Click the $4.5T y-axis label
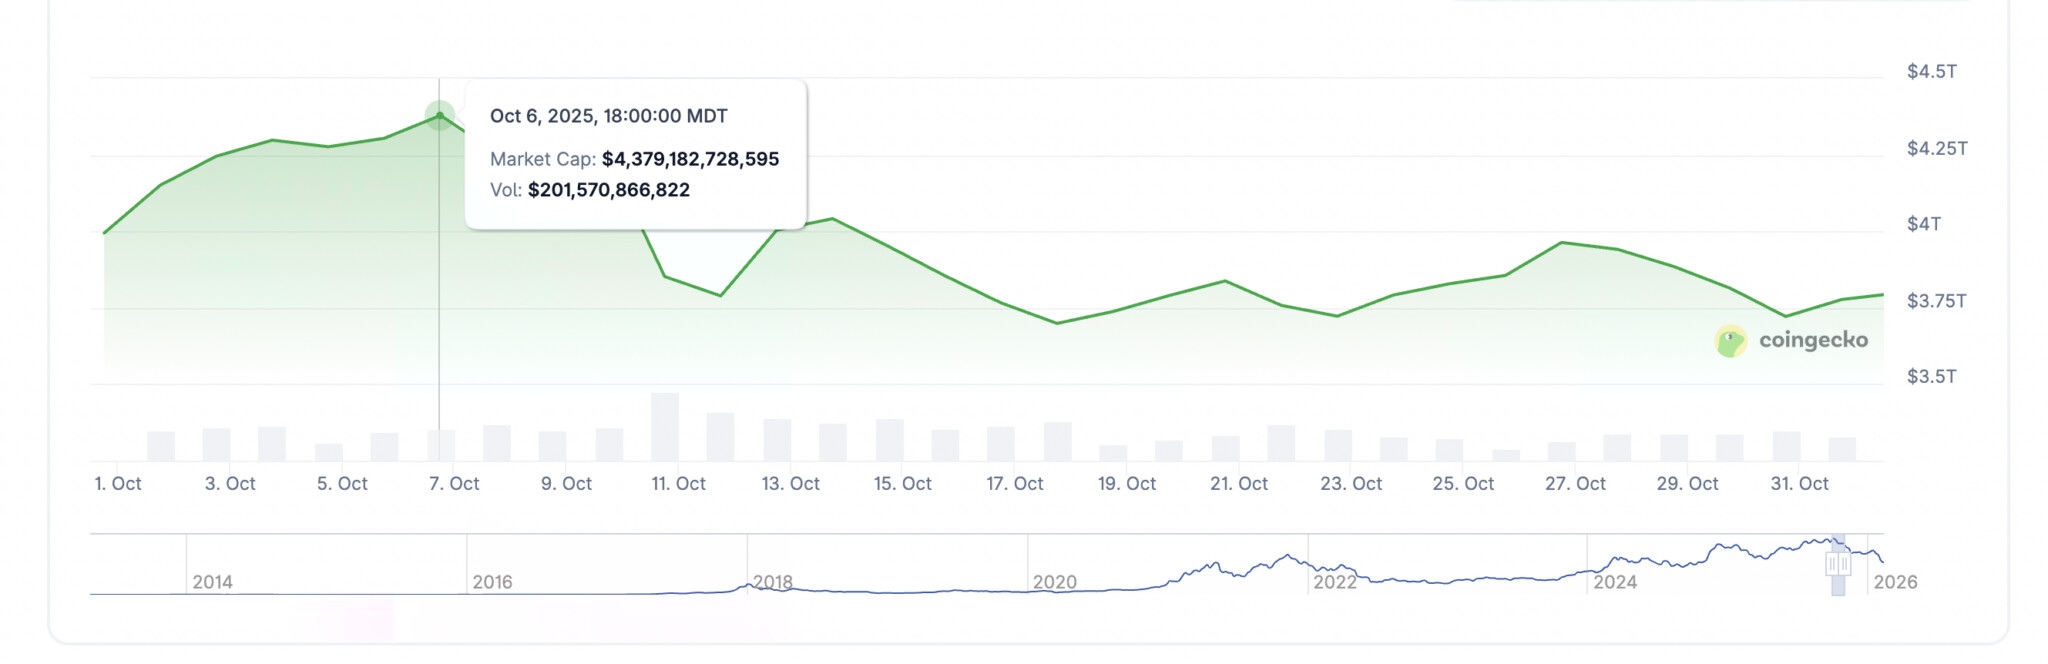The image size is (2048, 664). pos(1931,72)
